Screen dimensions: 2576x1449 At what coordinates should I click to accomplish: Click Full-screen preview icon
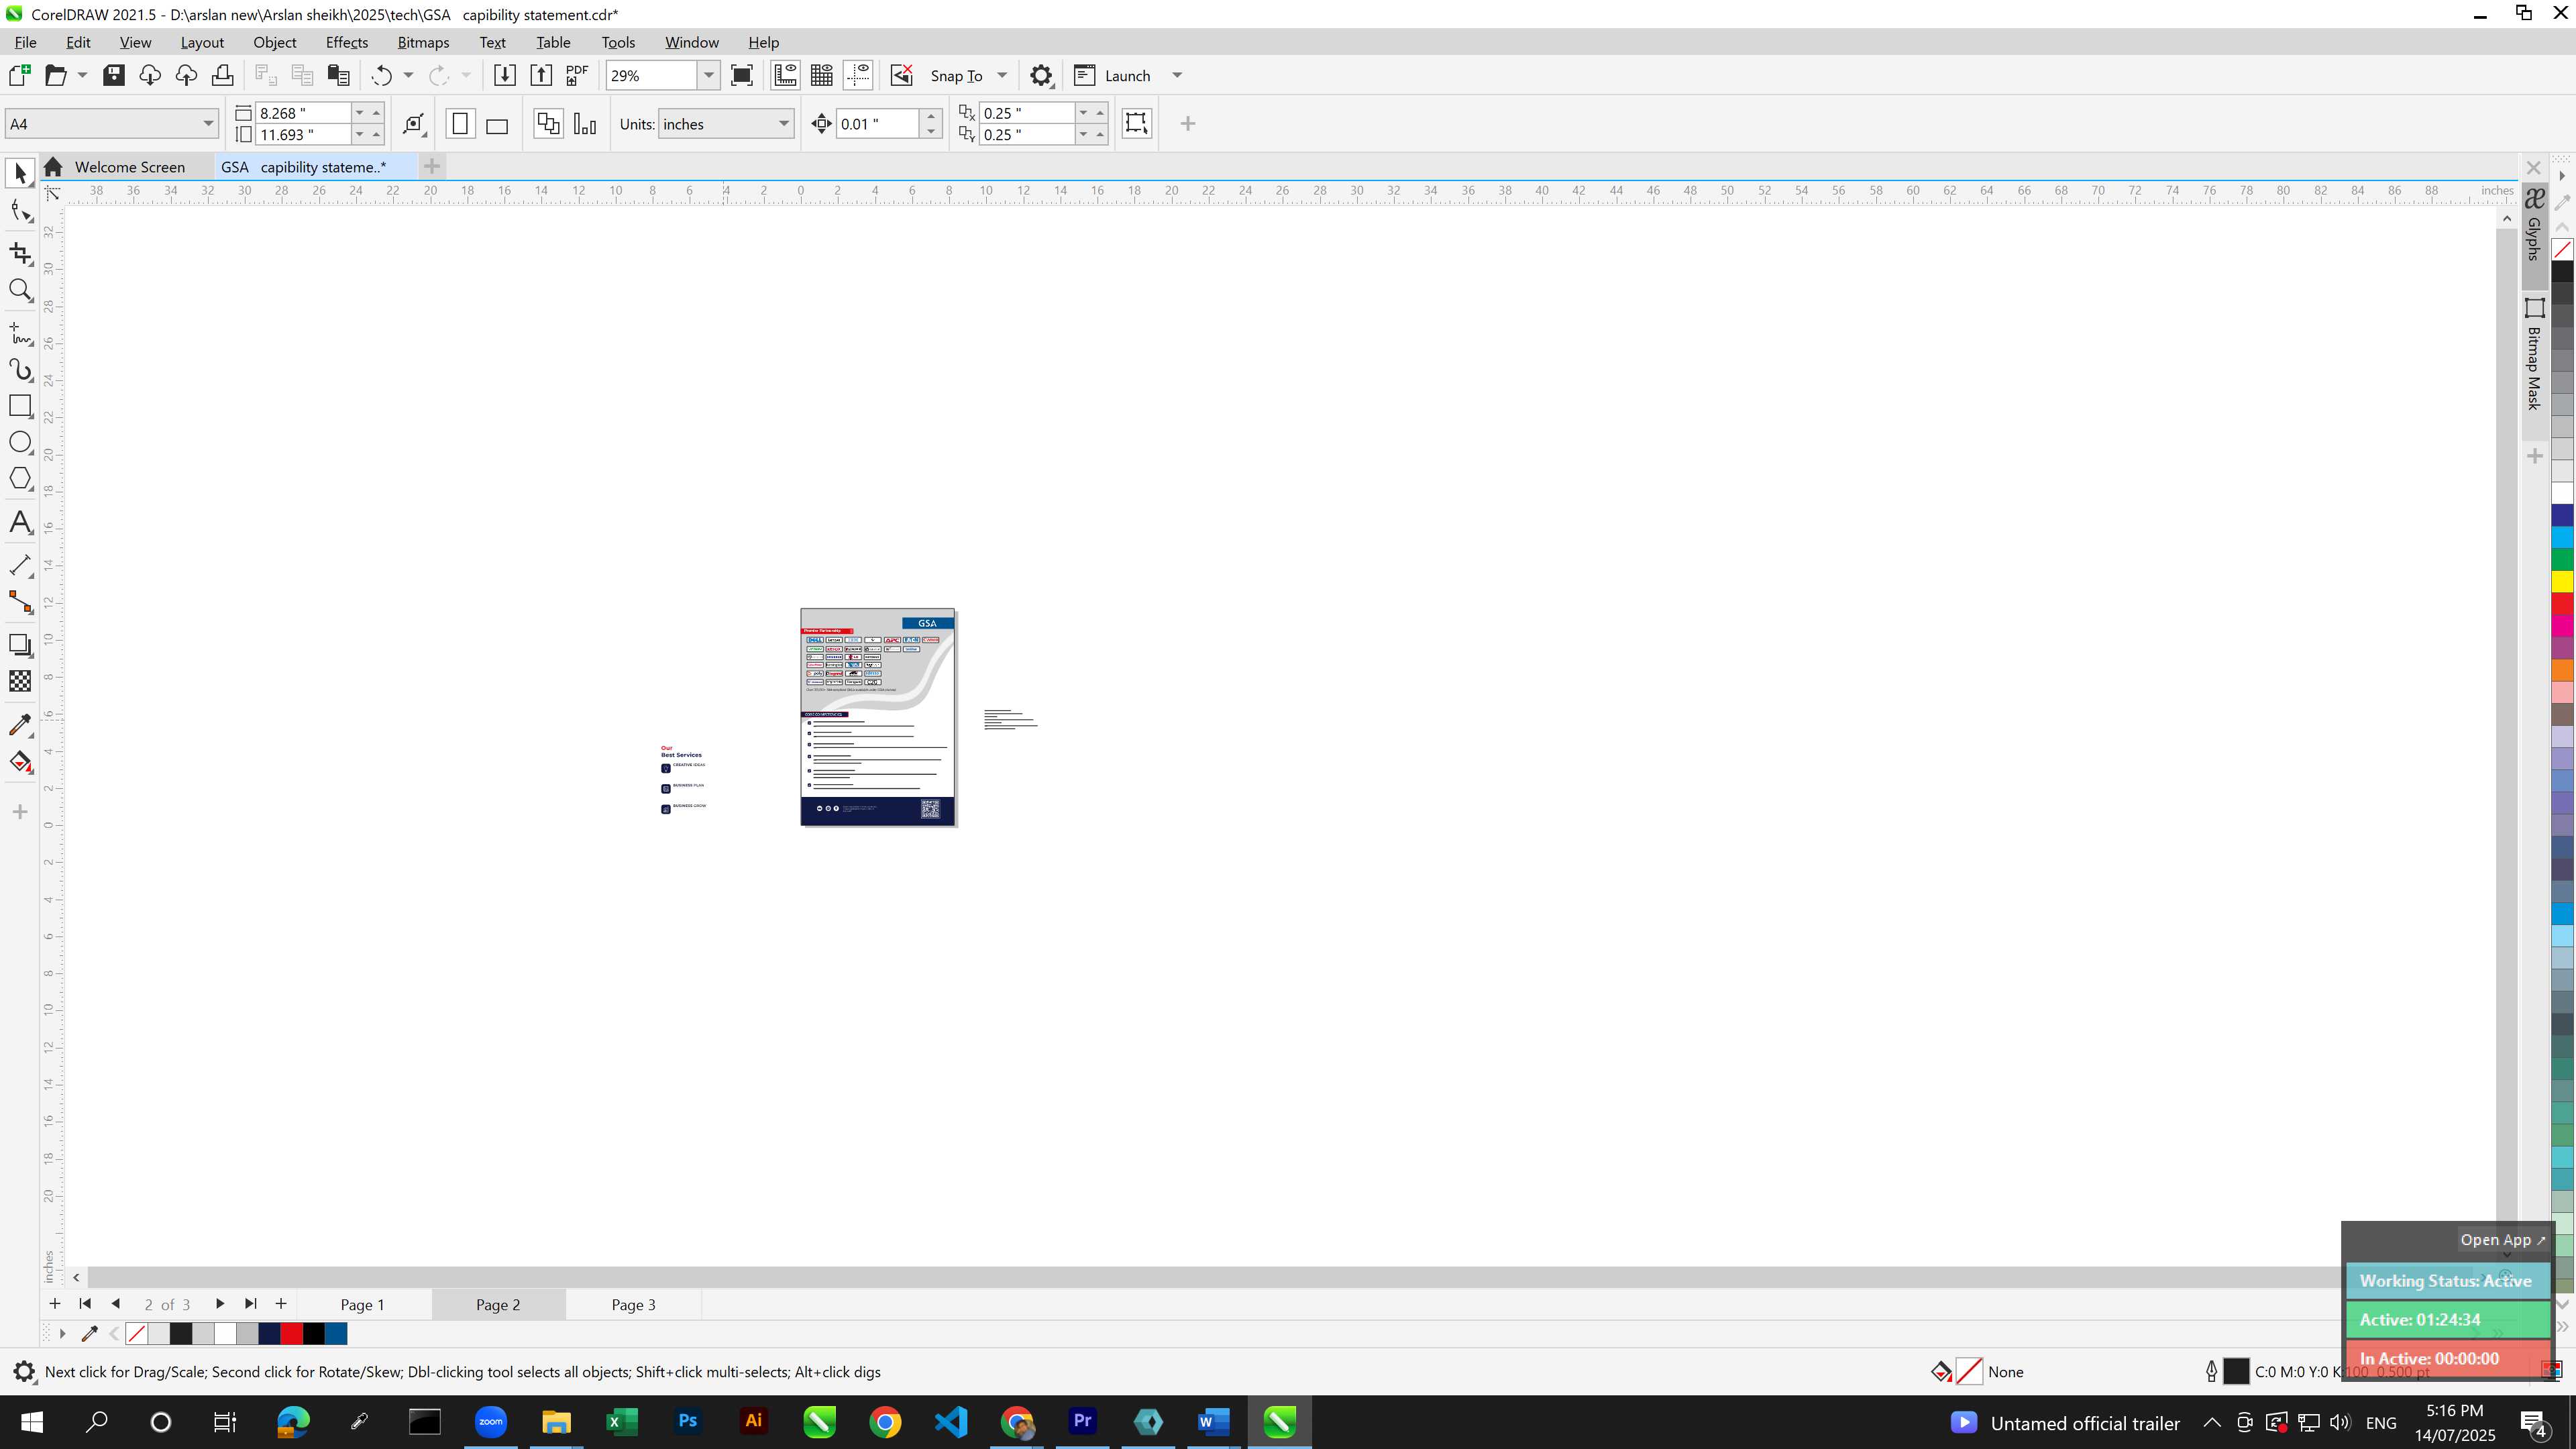click(x=742, y=76)
